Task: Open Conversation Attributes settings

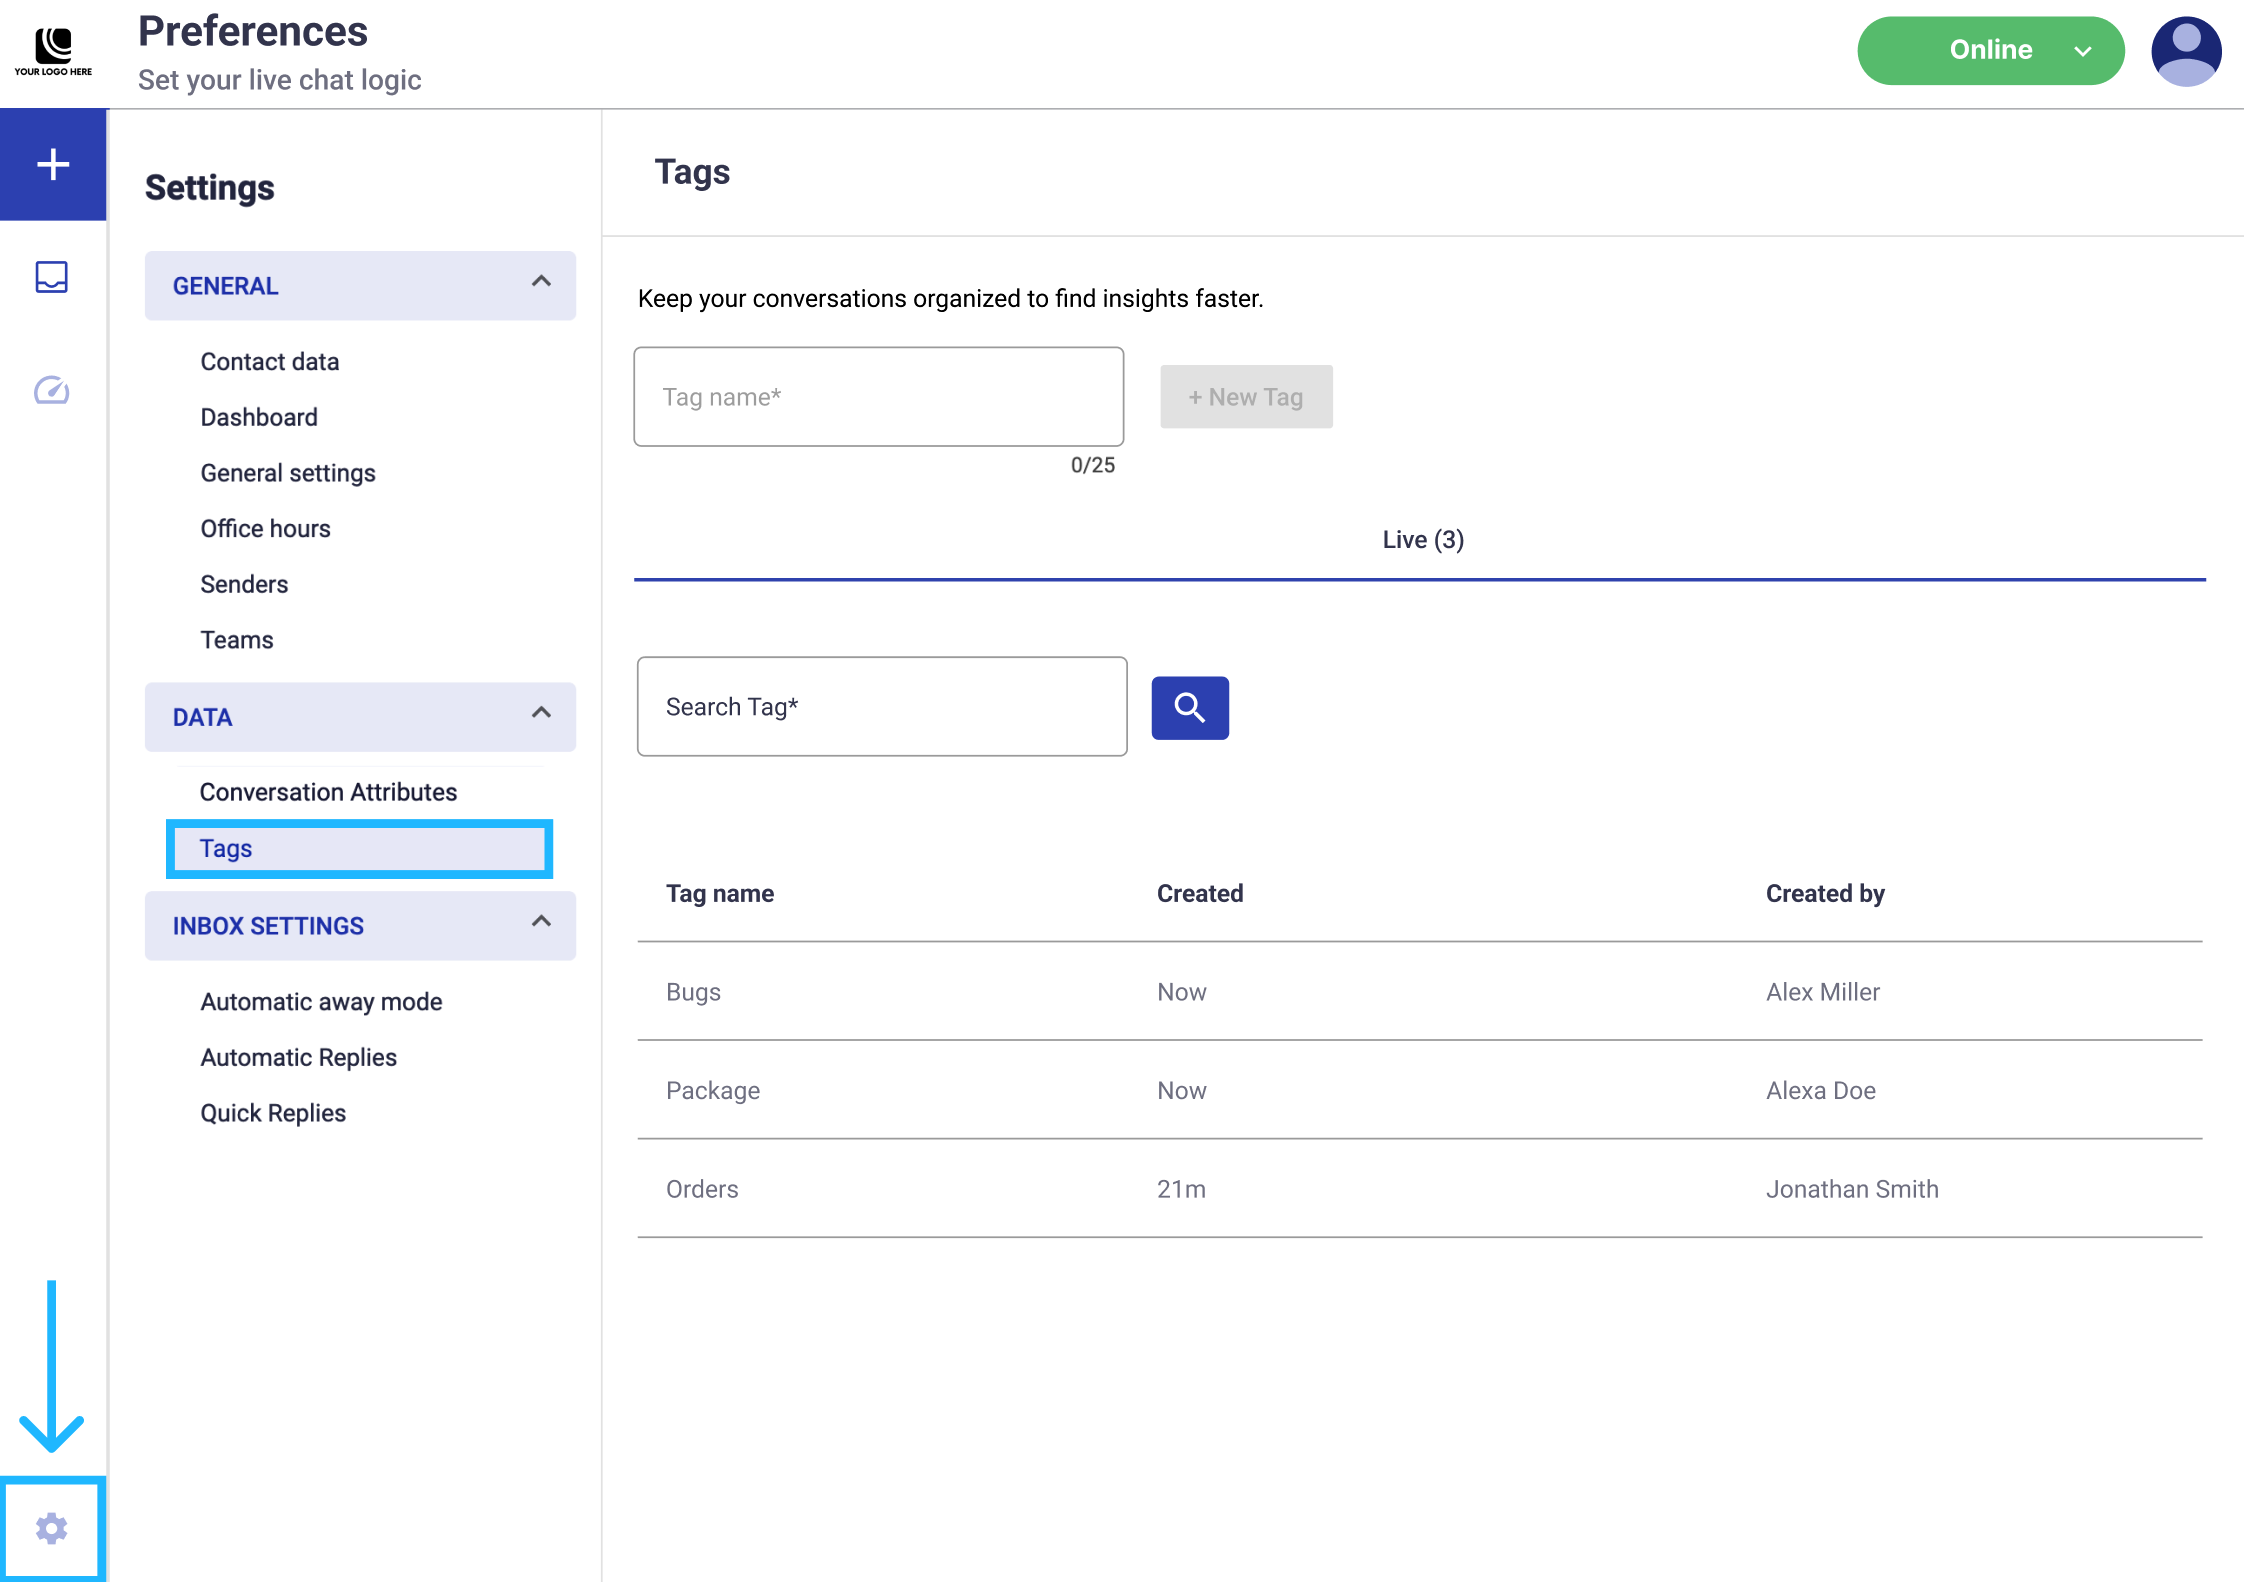Action: [328, 792]
